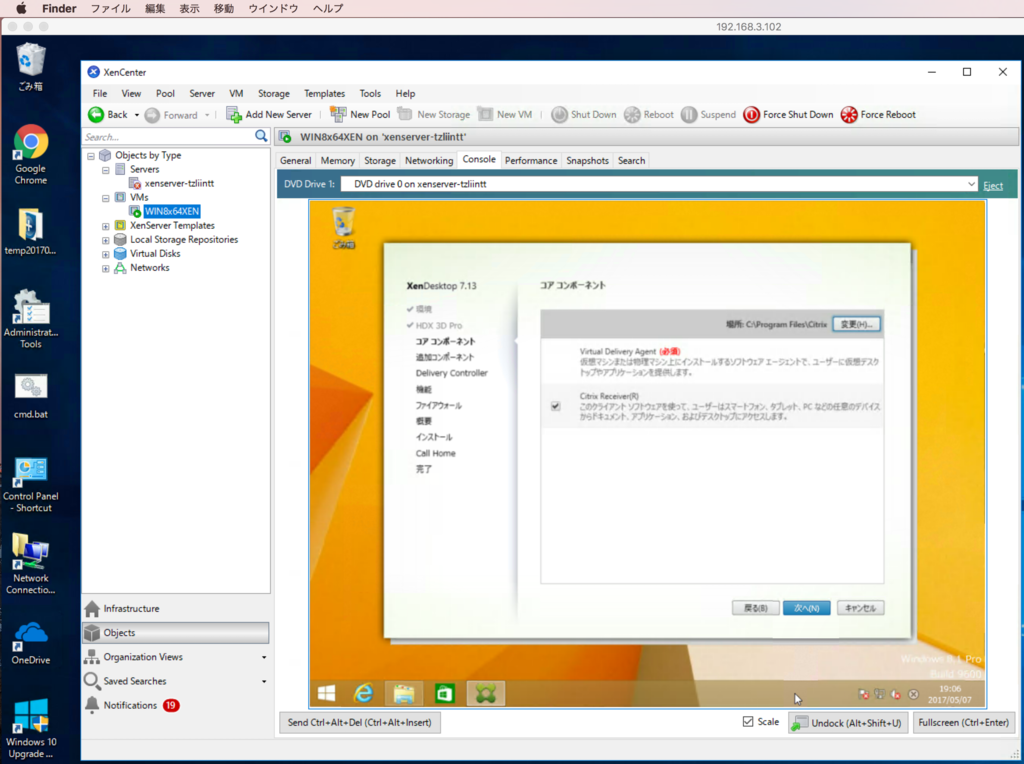Click the search magnifier icon
The height and width of the screenshot is (764, 1024).
pos(261,136)
